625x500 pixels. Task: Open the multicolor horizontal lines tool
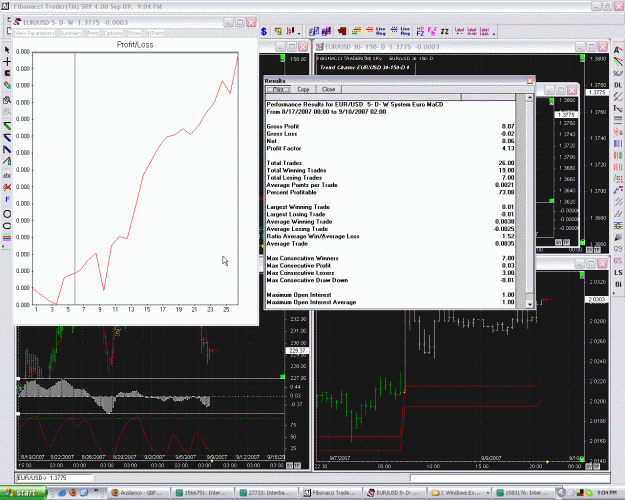pos(7,238)
